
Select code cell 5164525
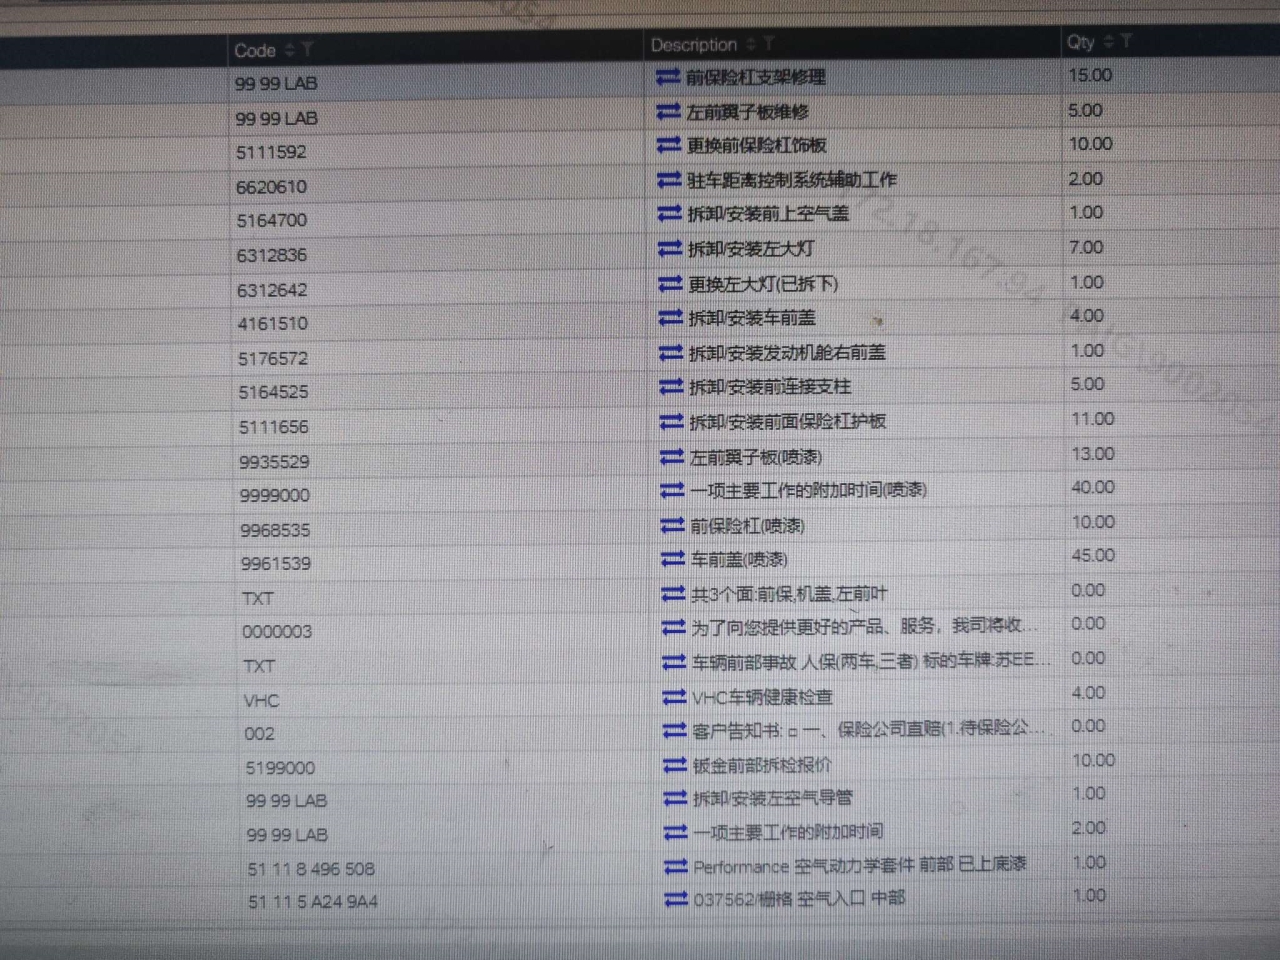273,393
